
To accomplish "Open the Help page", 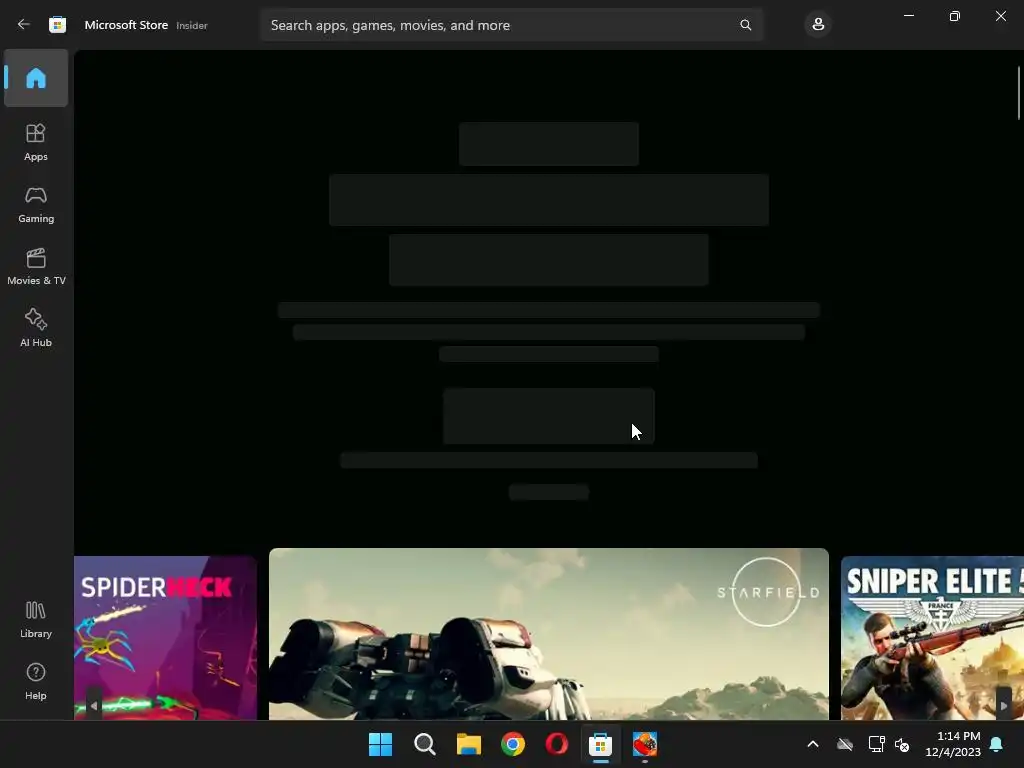I will 36,682.
